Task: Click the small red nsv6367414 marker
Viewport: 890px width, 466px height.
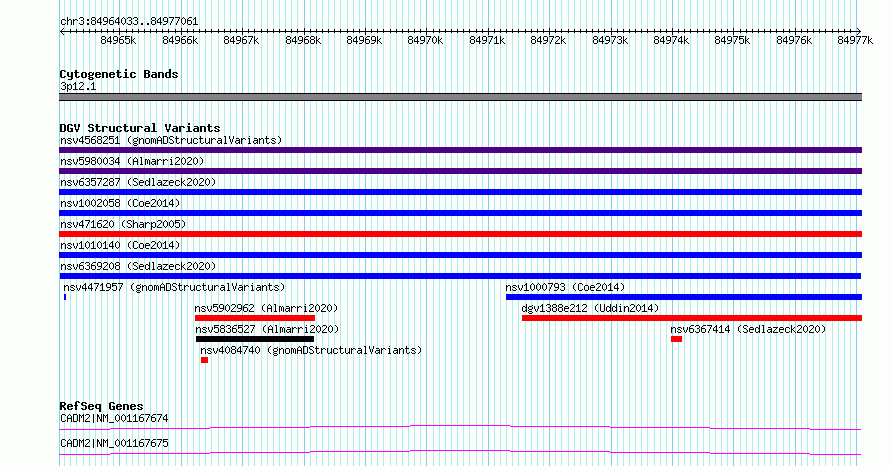Action: (676, 339)
